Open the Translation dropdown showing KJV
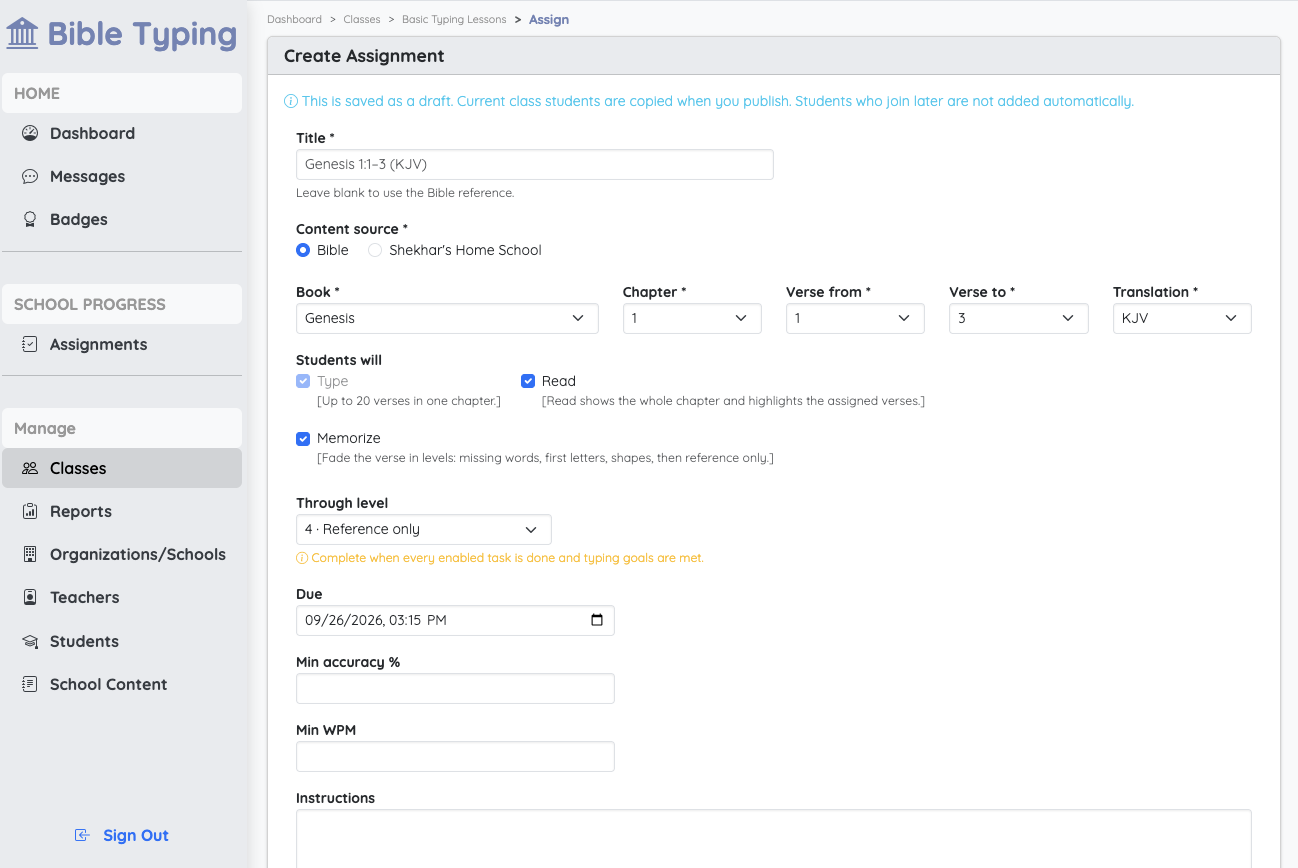 coord(1182,318)
